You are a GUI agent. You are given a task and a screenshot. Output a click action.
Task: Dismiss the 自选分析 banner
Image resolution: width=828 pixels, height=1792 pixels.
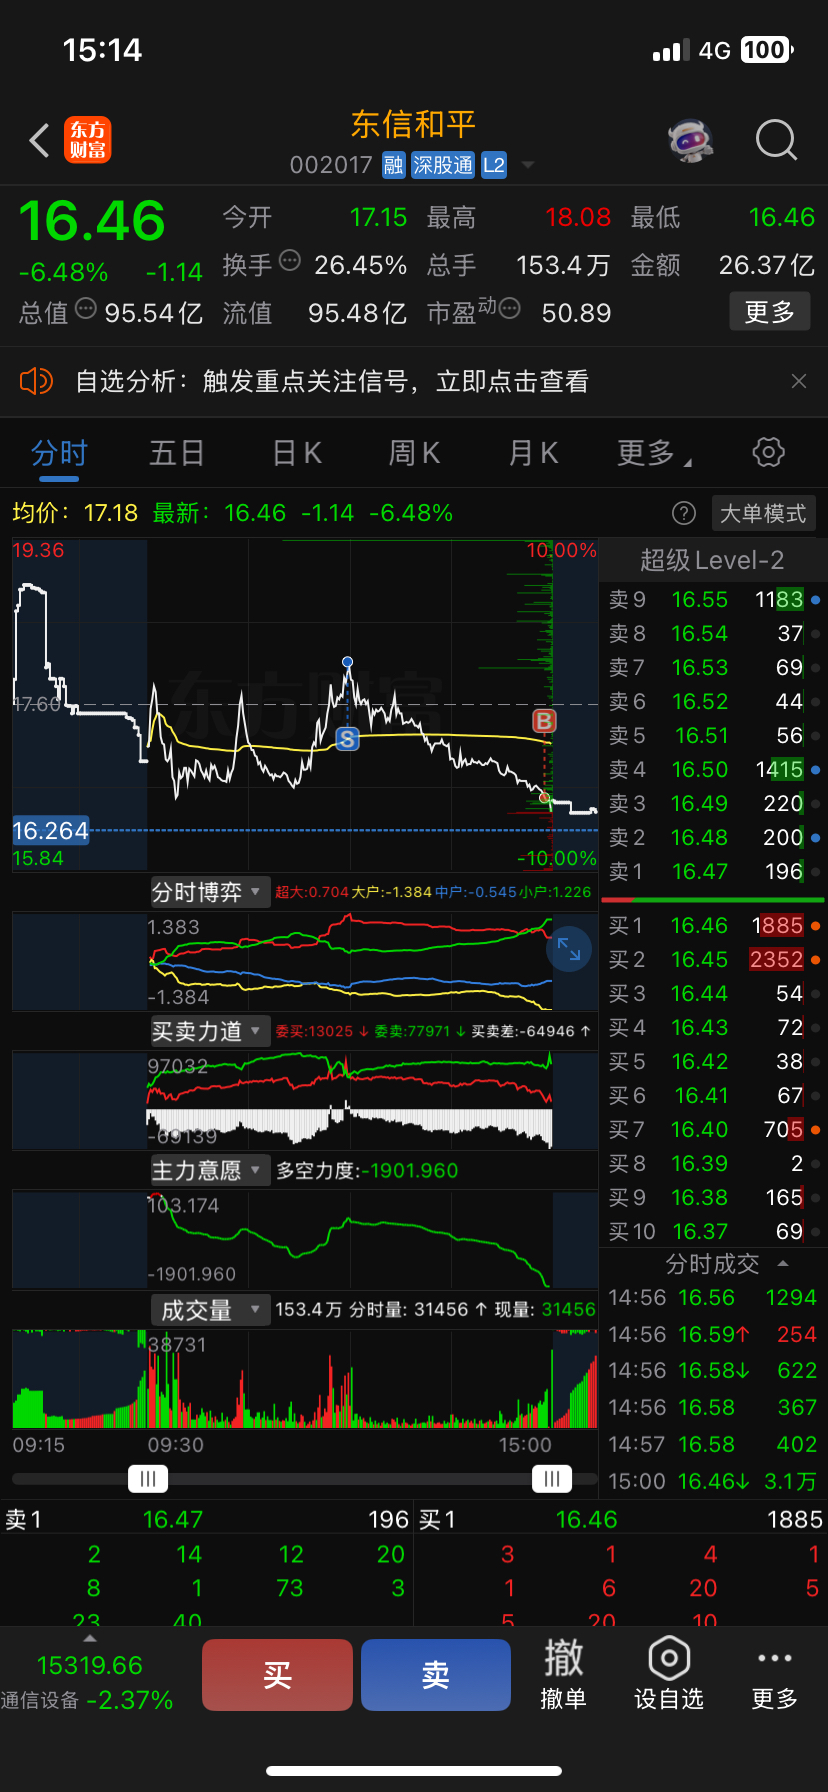[798, 381]
